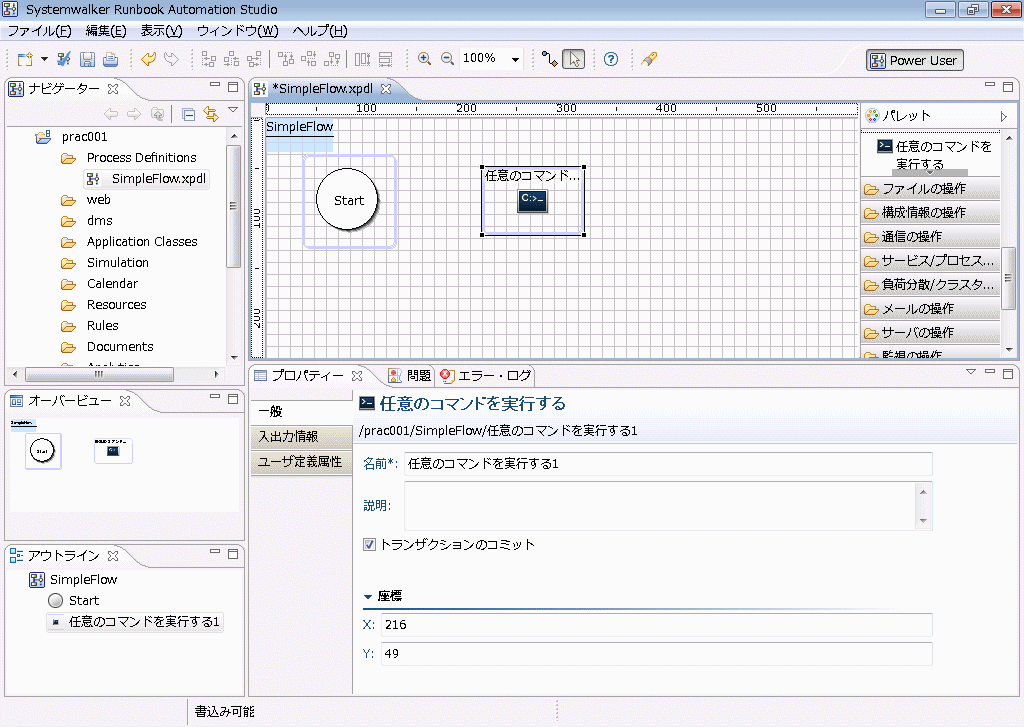This screenshot has width=1024, height=727.
Task: Select the Simulation folder
Action: (x=105, y=263)
